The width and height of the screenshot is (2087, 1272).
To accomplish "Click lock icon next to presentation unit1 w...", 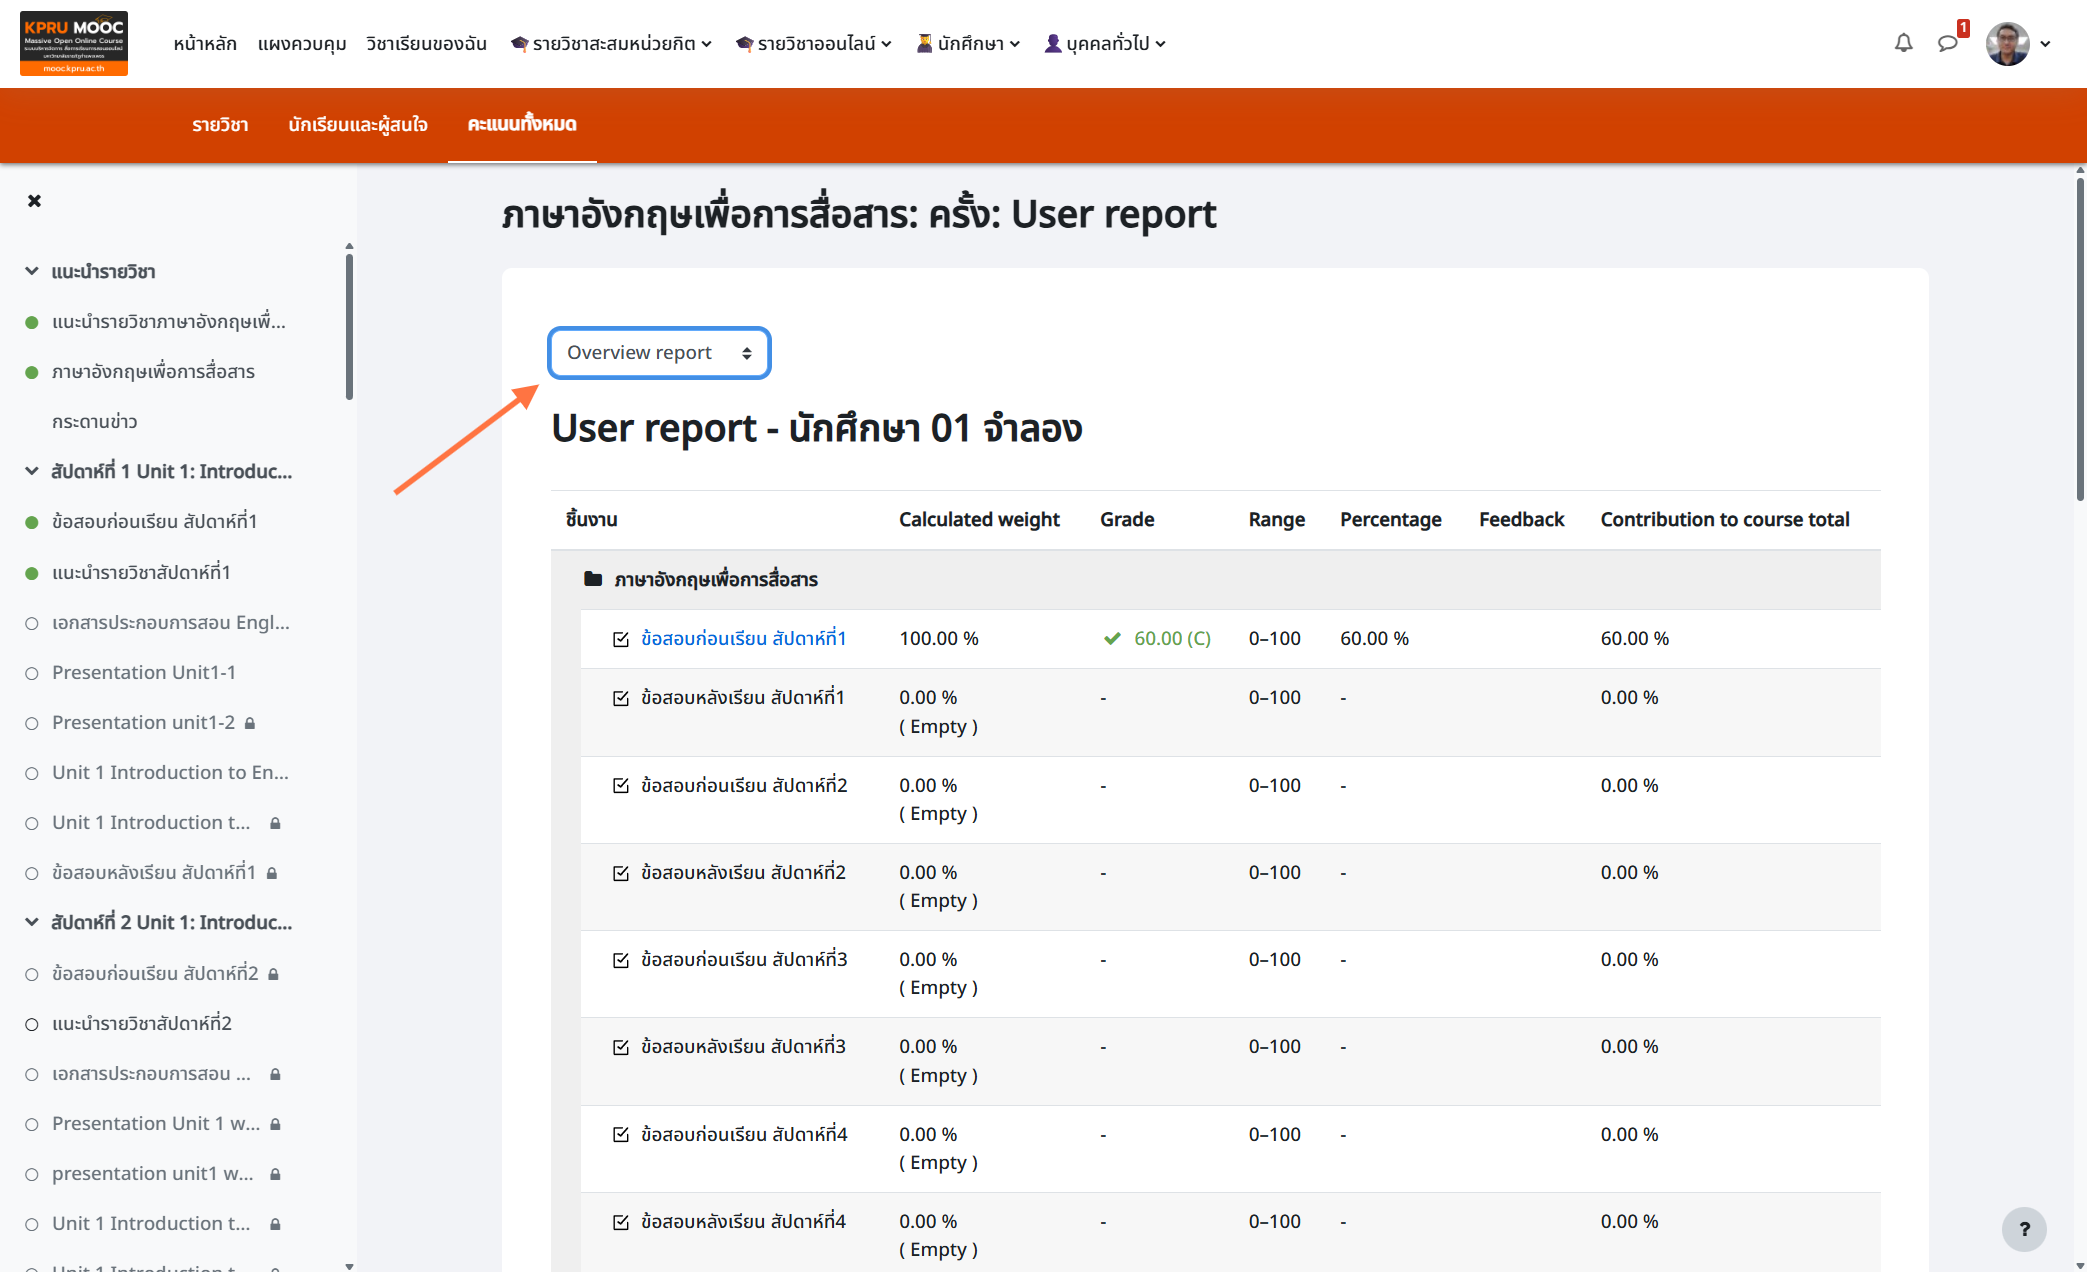I will (x=275, y=1174).
